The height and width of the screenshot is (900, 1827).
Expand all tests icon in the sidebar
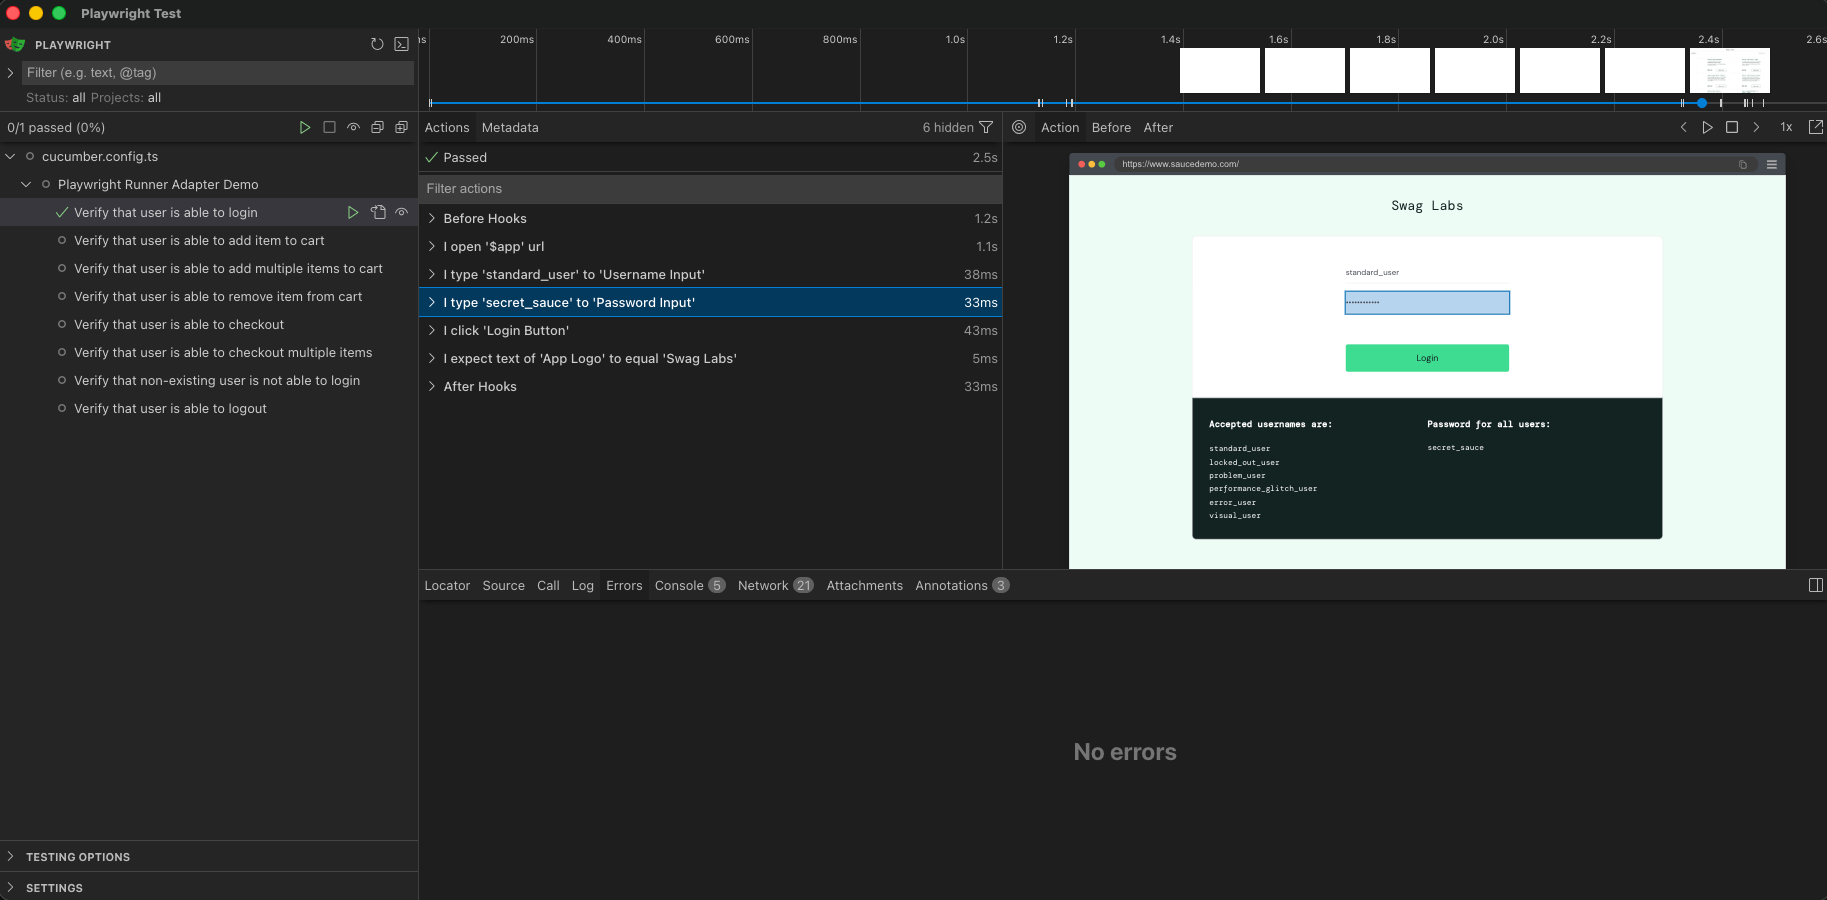(401, 127)
